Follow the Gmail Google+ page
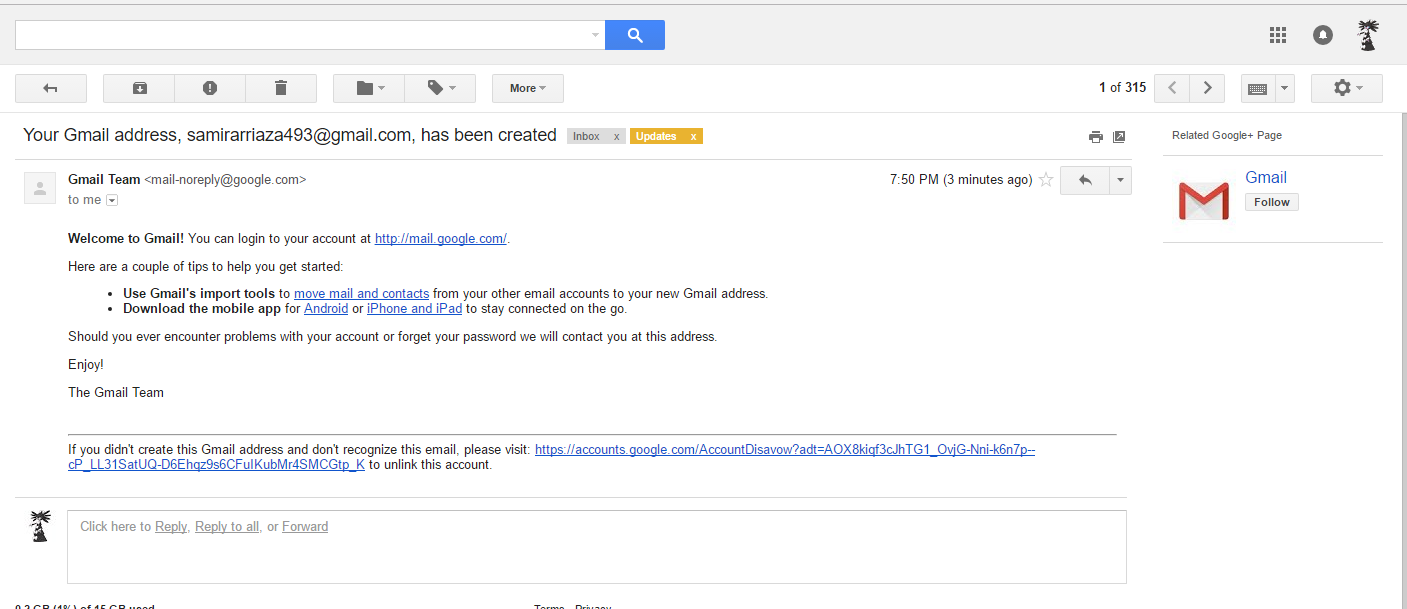This screenshot has height=609, width=1407. [x=1272, y=202]
